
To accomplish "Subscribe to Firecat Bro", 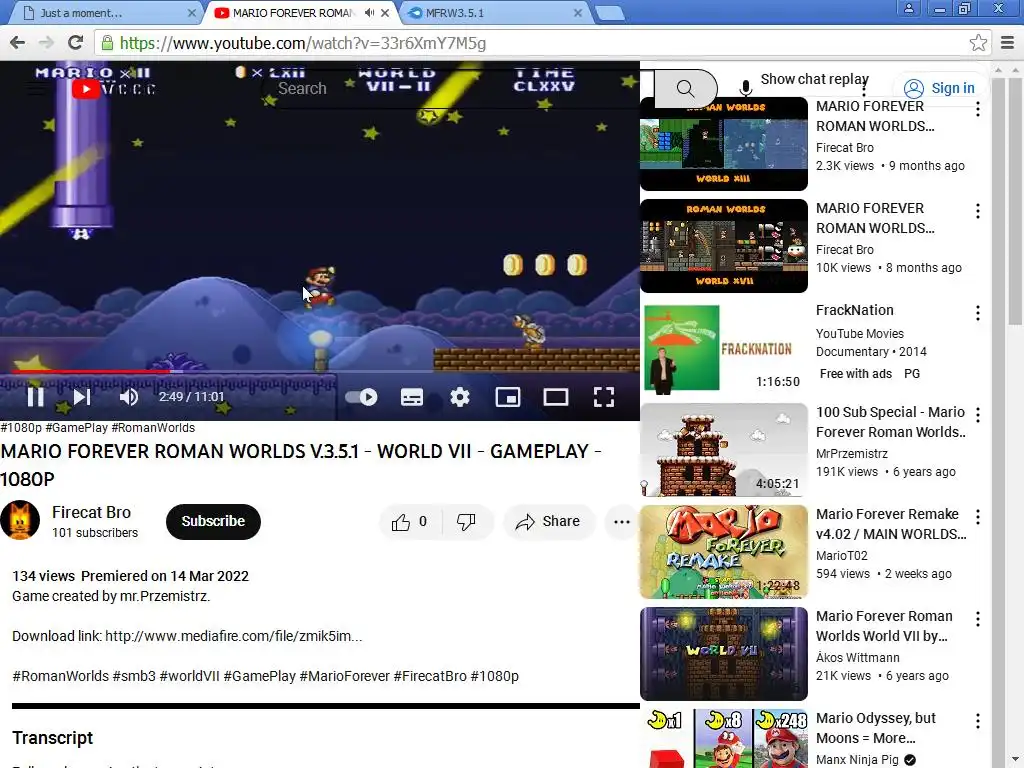I will pos(213,521).
